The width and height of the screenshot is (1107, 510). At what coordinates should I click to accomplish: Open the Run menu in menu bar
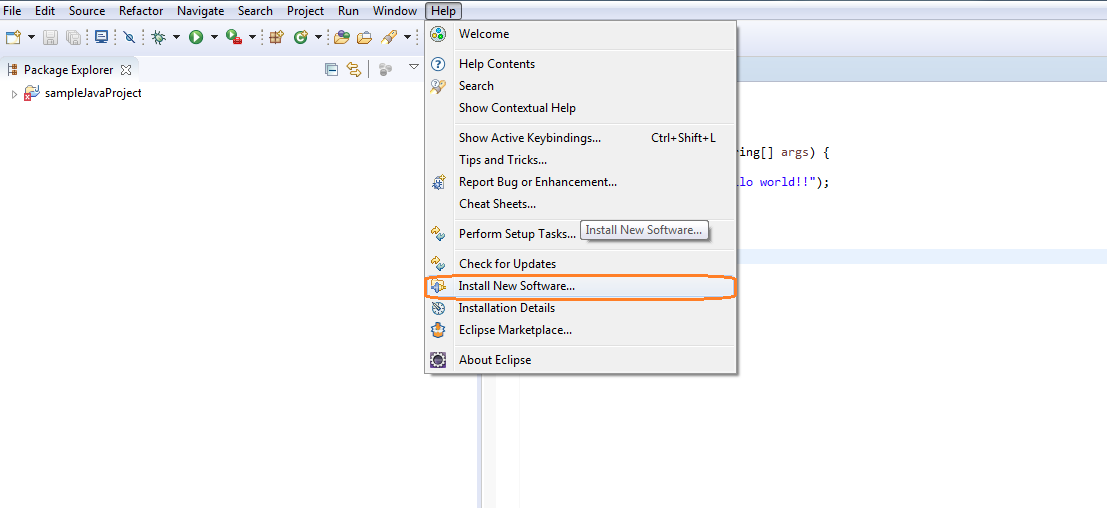[x=348, y=11]
